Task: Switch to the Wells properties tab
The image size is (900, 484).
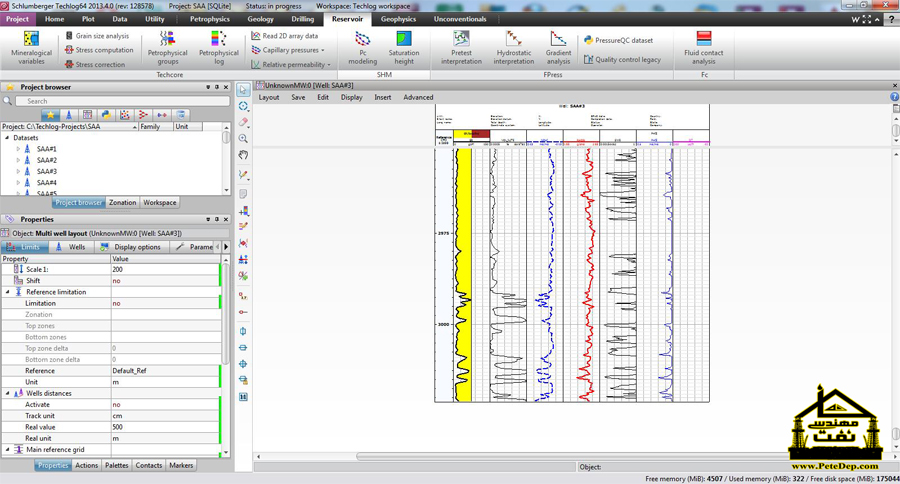Action: [71, 247]
